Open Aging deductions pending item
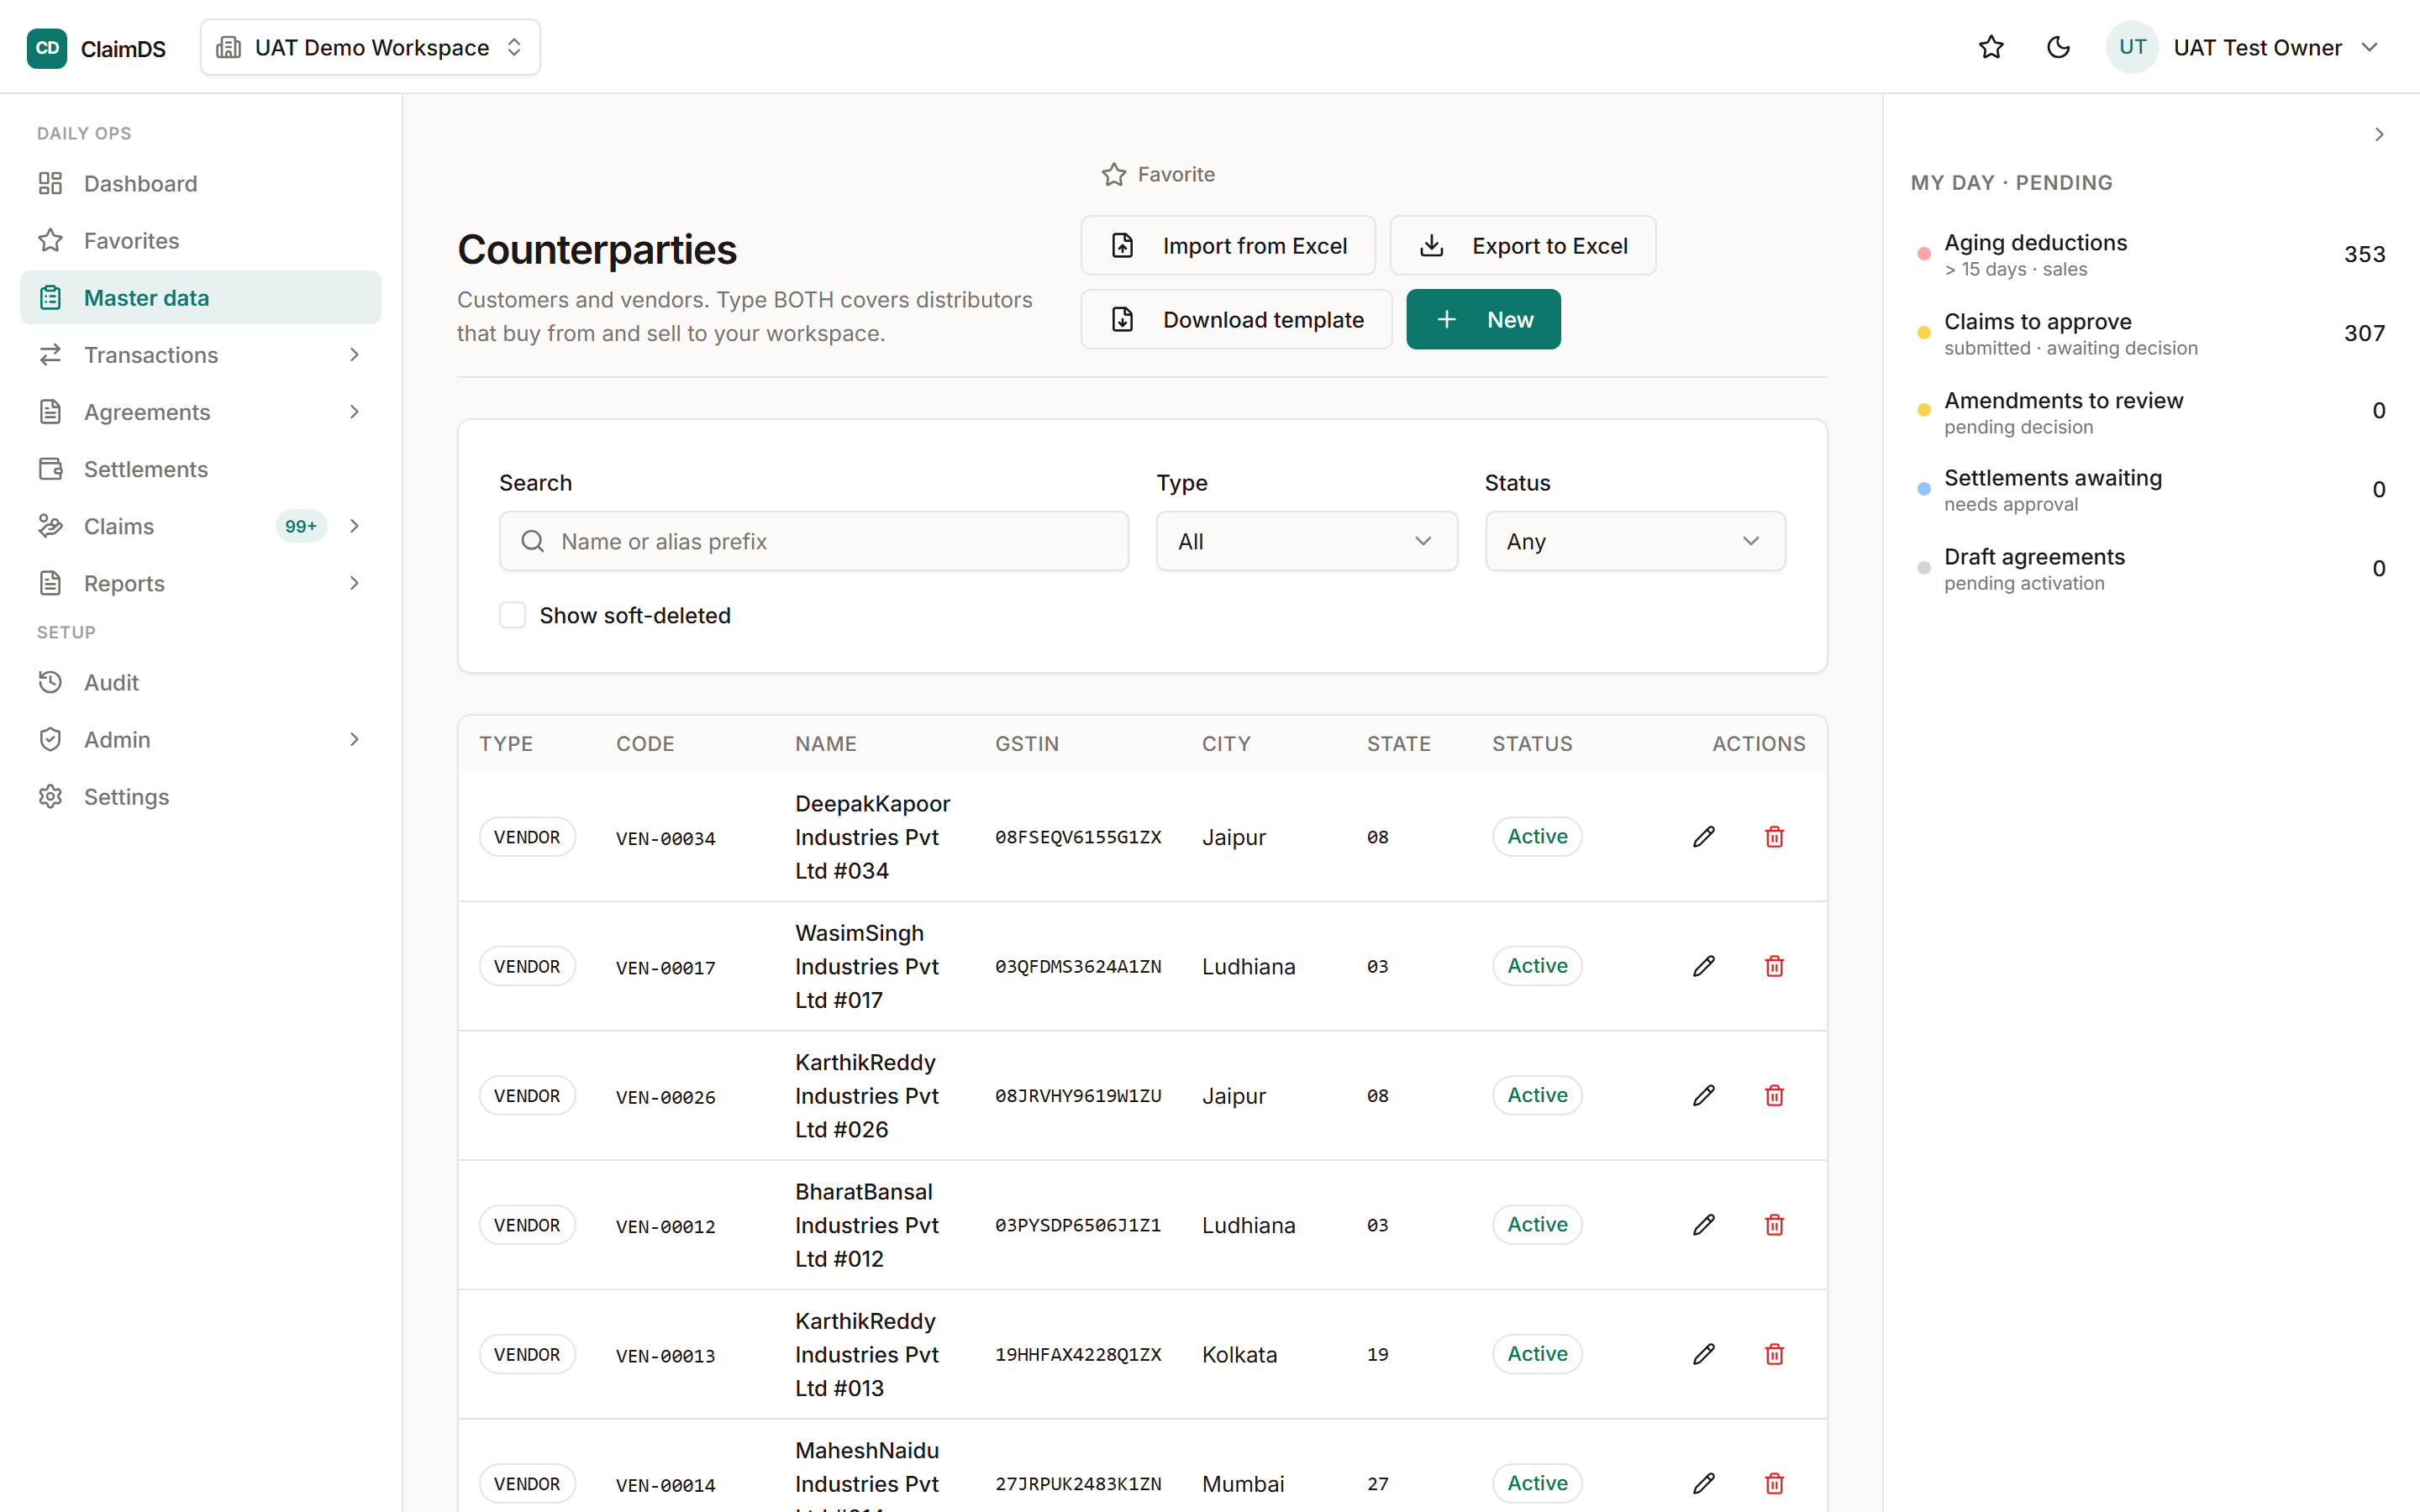This screenshot has height=1512, width=2420. (x=2150, y=255)
